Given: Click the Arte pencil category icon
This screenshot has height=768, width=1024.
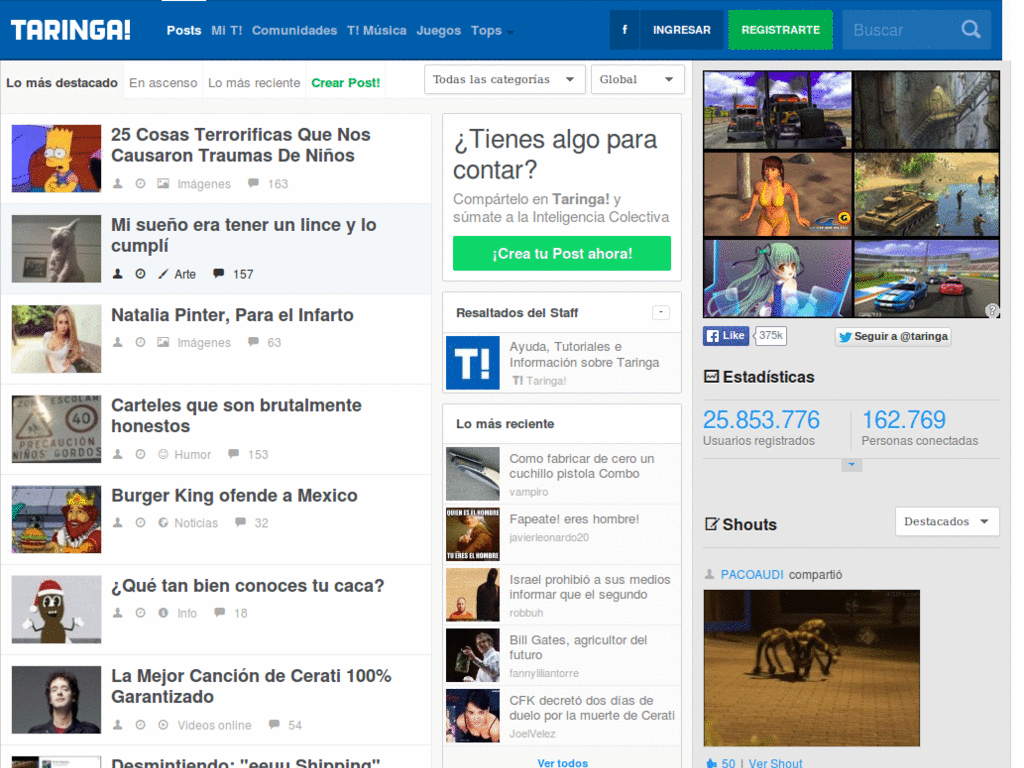Looking at the screenshot, I should click(x=163, y=274).
